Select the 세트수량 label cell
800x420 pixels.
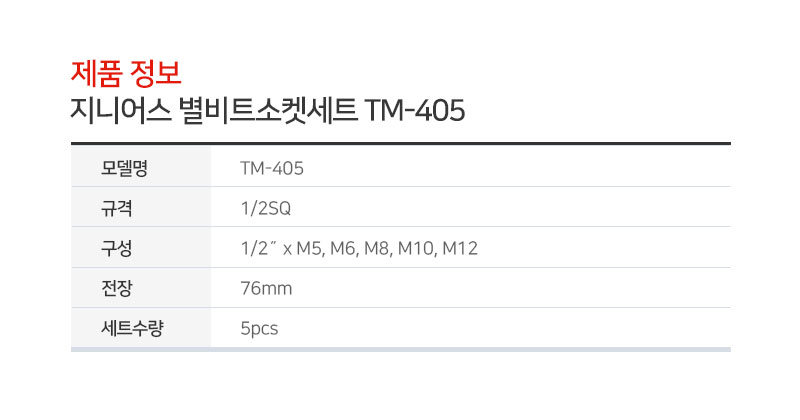point(141,328)
